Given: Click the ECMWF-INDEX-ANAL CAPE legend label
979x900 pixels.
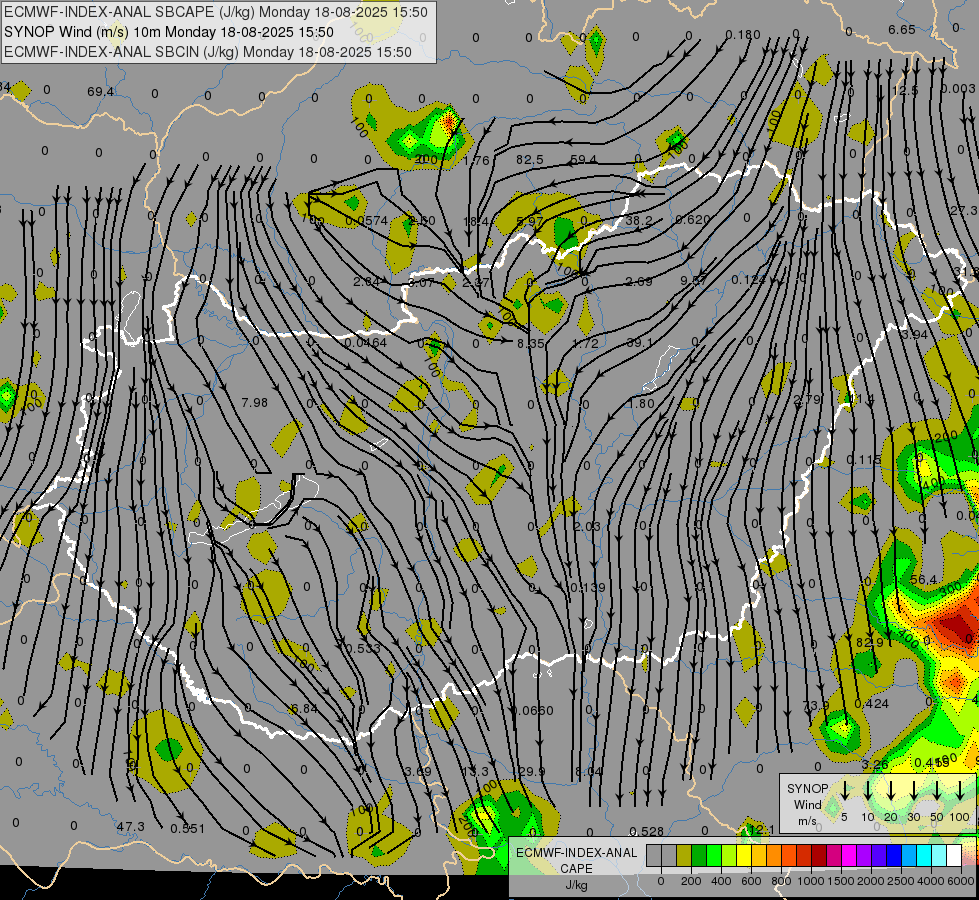Looking at the screenshot, I should tap(576, 860).
